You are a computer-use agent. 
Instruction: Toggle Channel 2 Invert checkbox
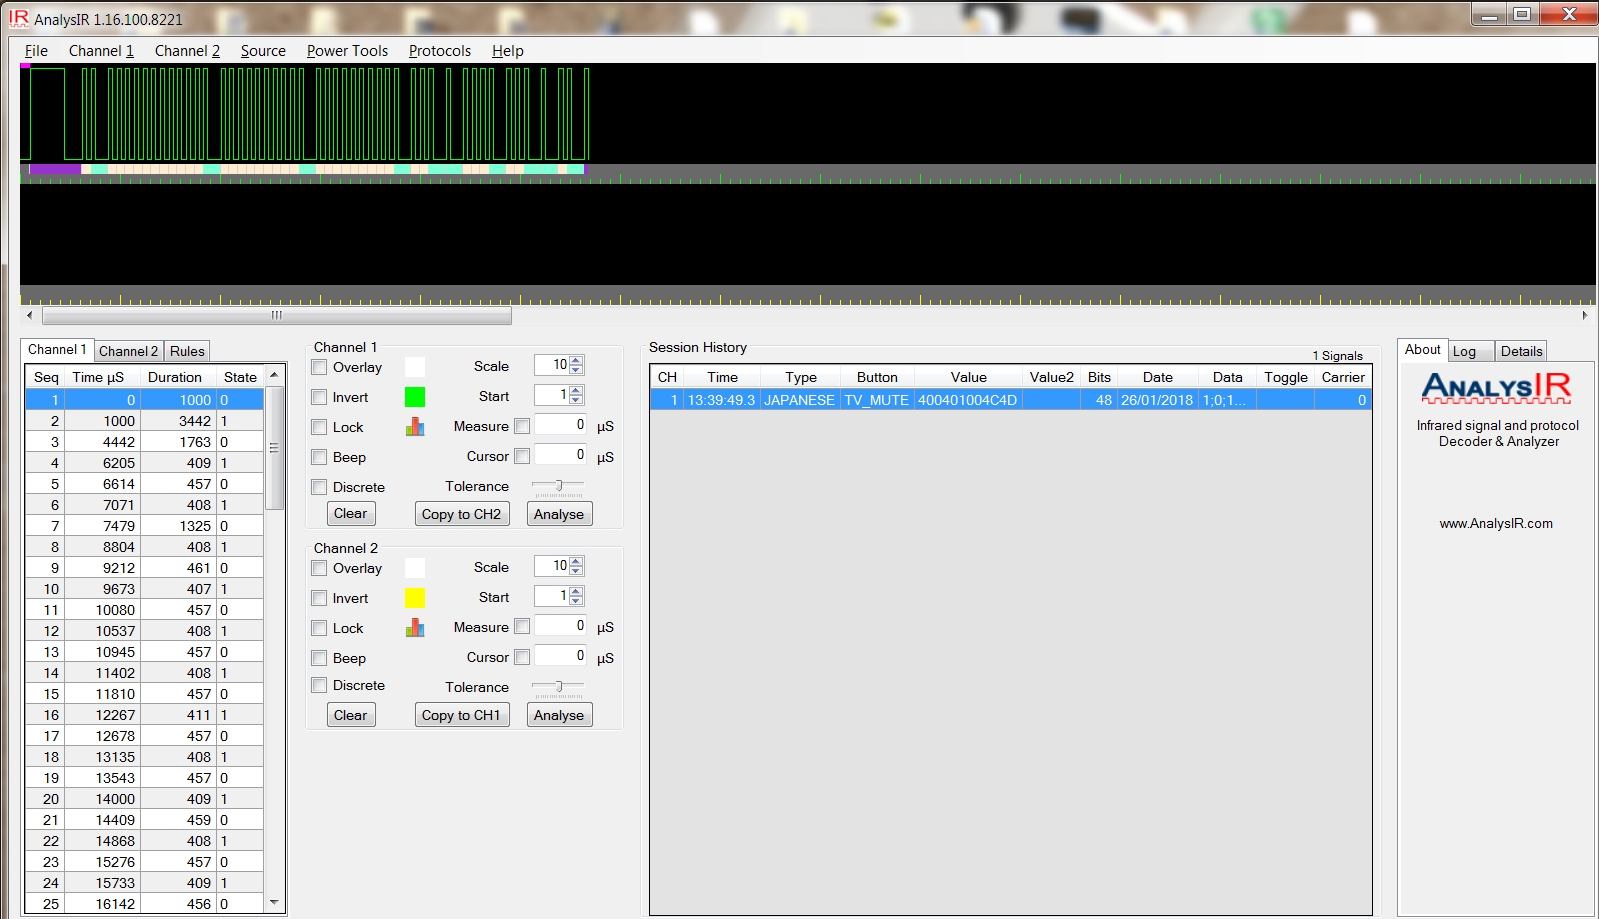click(x=319, y=598)
